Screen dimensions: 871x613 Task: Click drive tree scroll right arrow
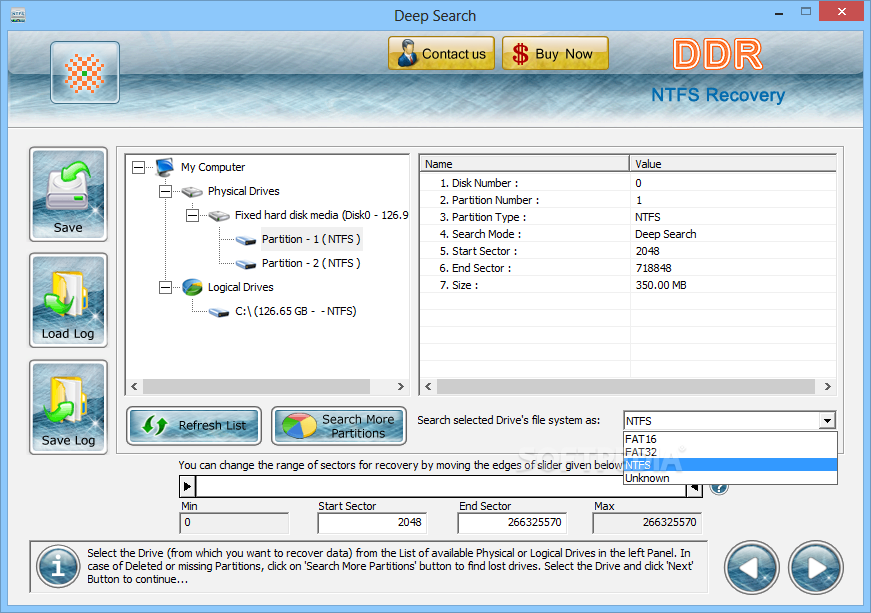(x=401, y=386)
